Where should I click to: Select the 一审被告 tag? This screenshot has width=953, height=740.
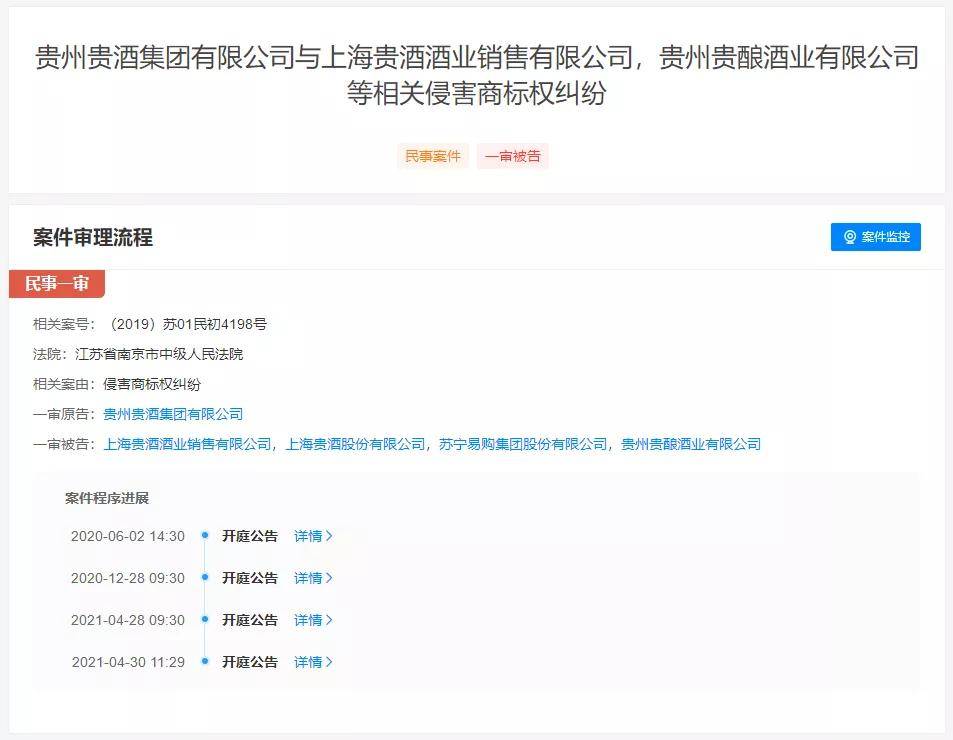pos(512,156)
